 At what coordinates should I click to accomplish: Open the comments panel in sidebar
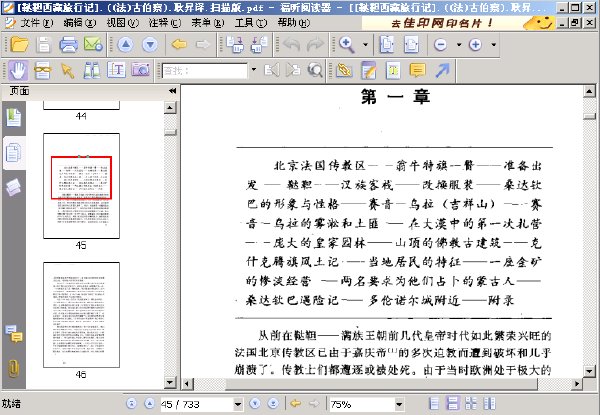point(14,334)
